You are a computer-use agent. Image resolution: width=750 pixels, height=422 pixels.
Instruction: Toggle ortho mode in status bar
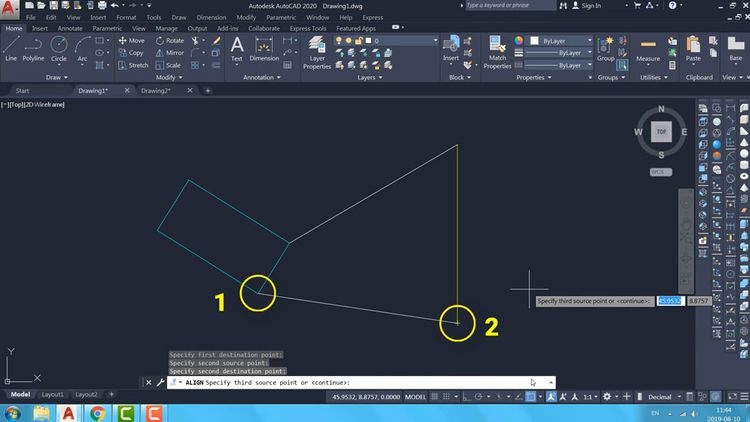tap(467, 397)
